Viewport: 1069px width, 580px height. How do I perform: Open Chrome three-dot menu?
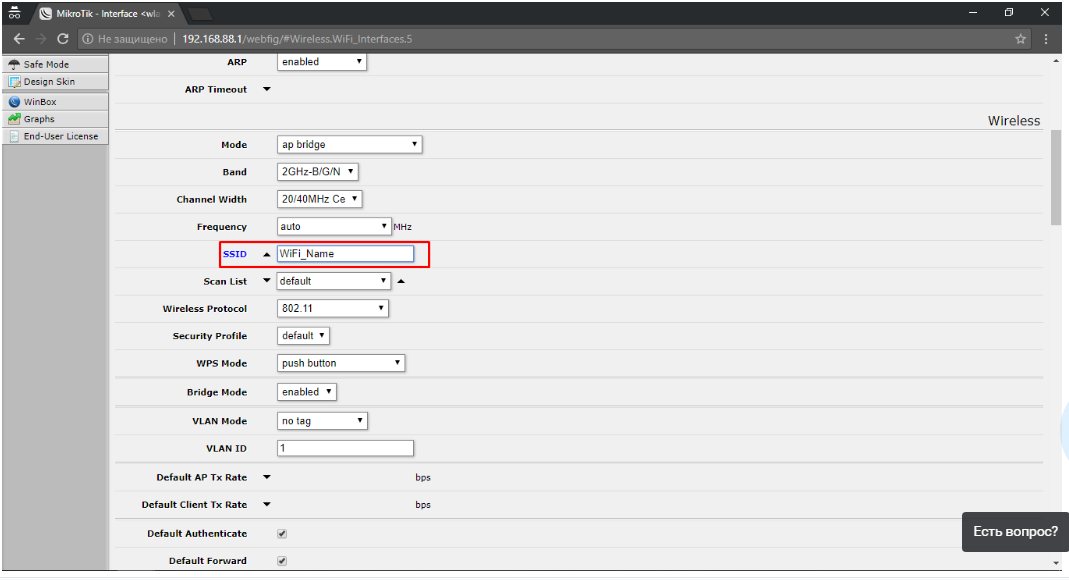coord(1046,39)
